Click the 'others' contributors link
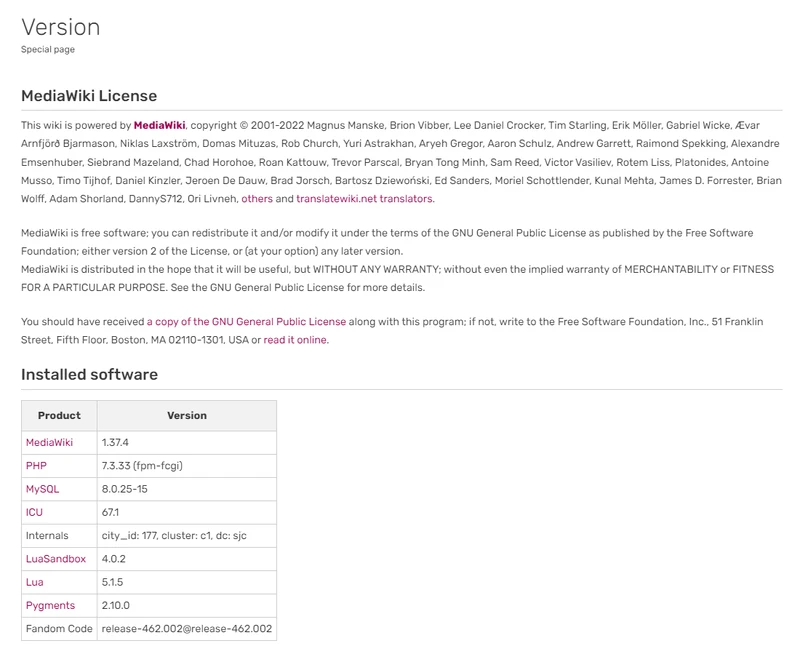Image resolution: width=800 pixels, height=646 pixels. [x=257, y=199]
